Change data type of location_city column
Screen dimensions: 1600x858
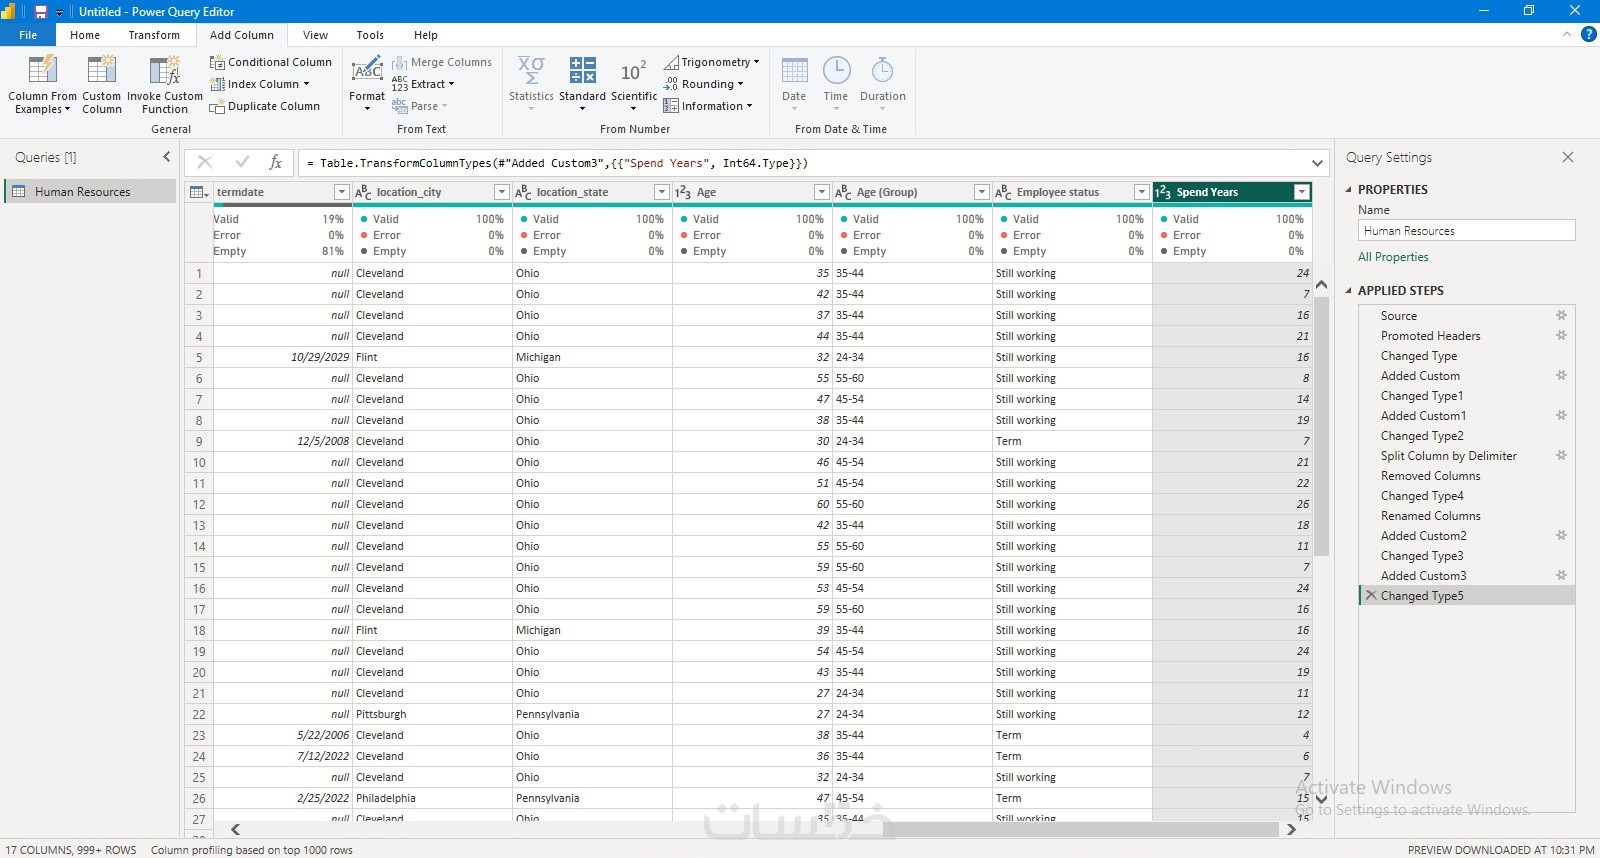364,192
